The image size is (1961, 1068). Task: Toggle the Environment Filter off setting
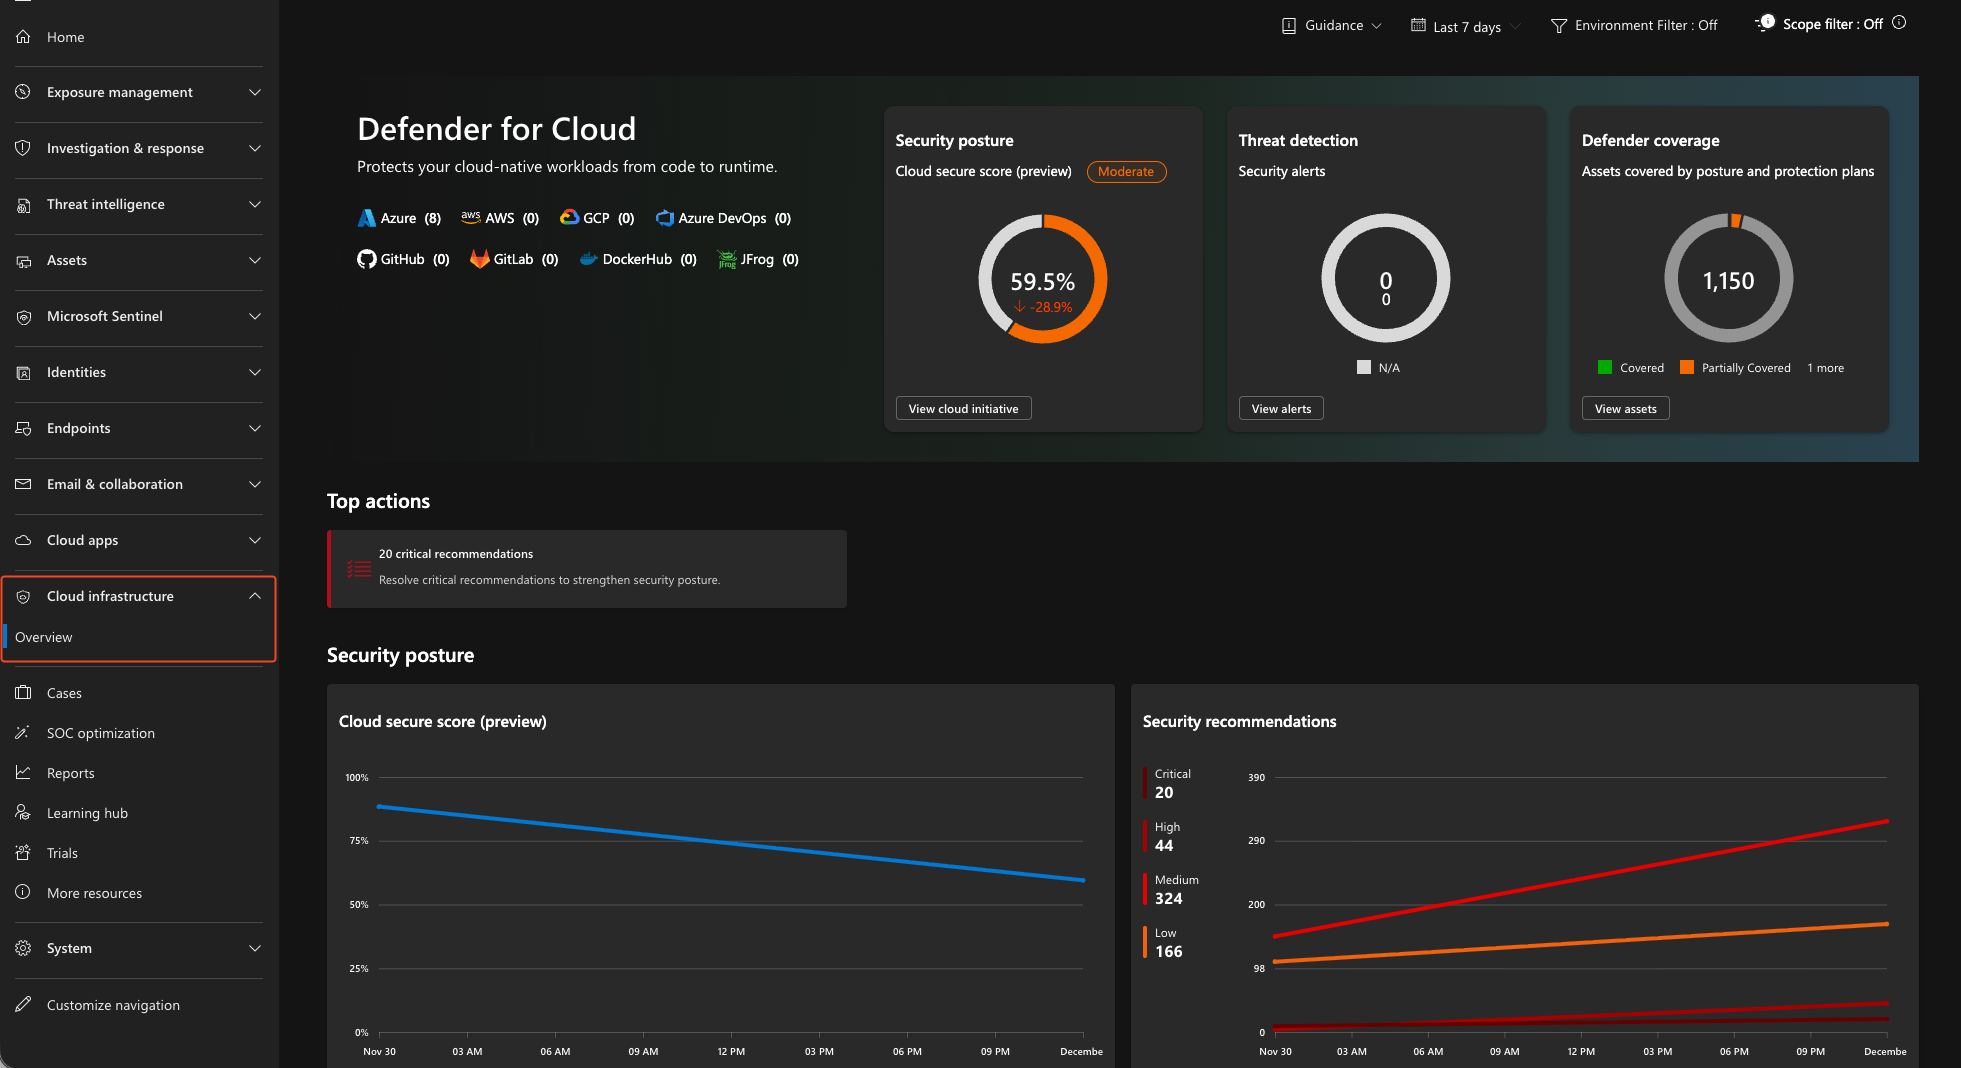tap(1633, 24)
